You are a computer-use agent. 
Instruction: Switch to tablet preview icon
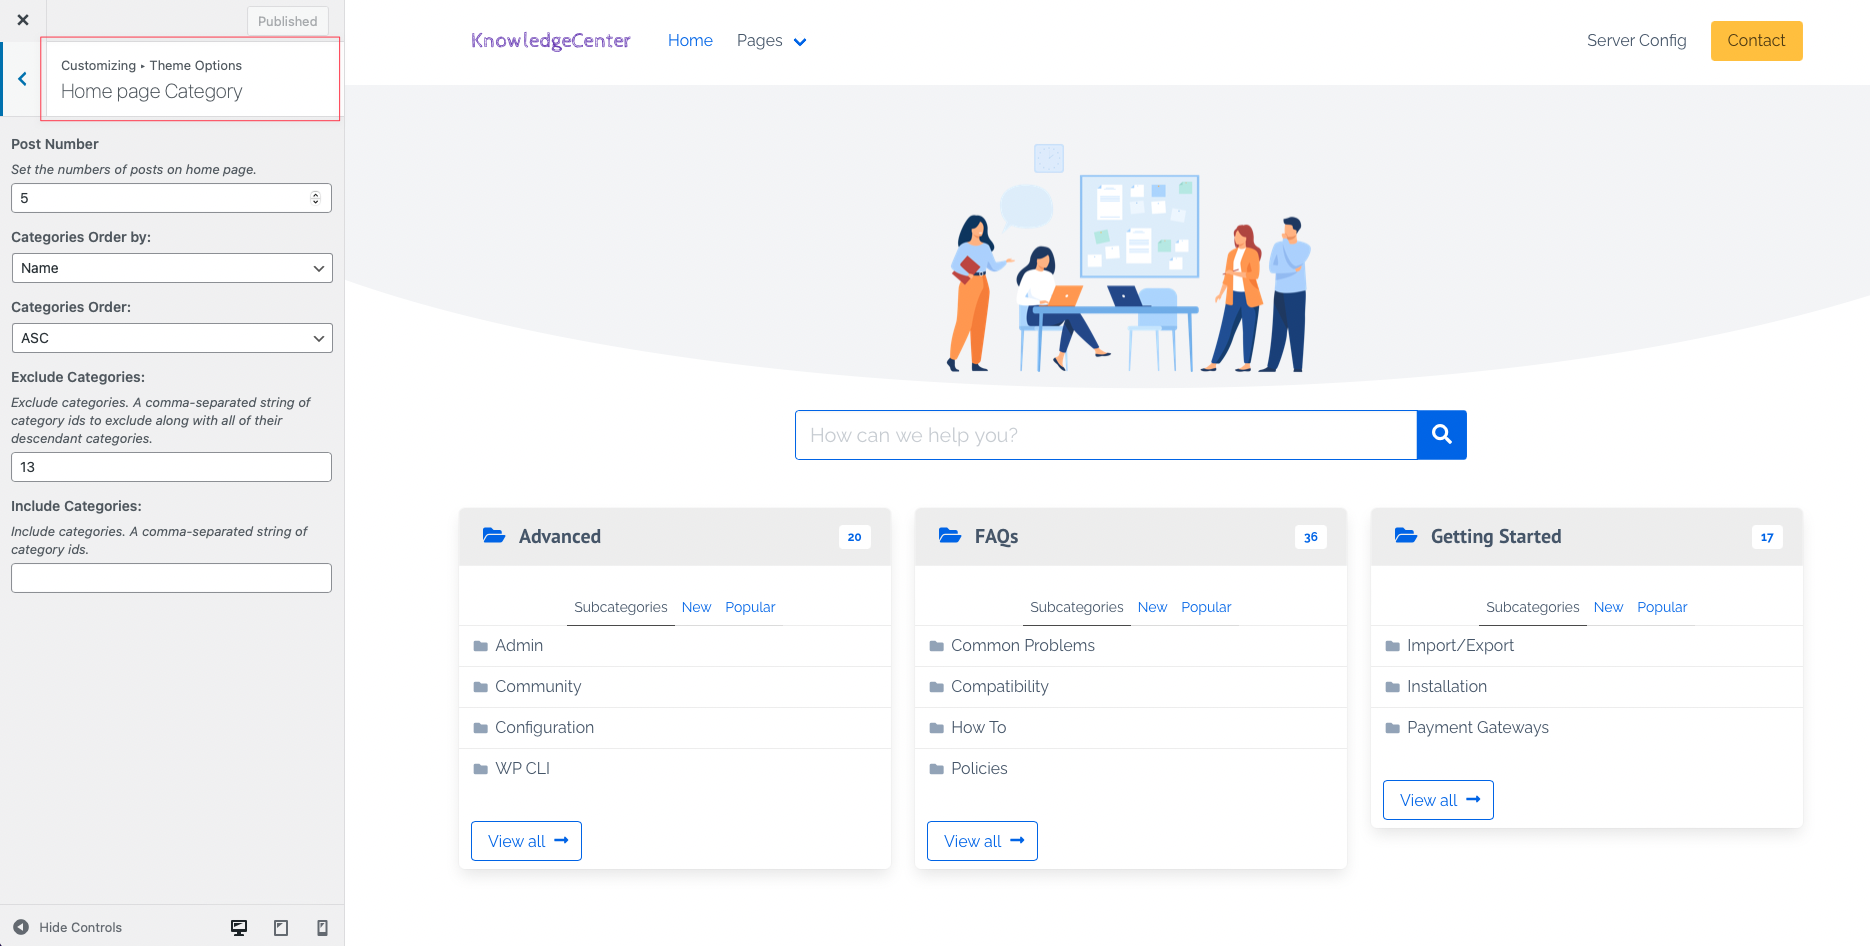point(281,928)
